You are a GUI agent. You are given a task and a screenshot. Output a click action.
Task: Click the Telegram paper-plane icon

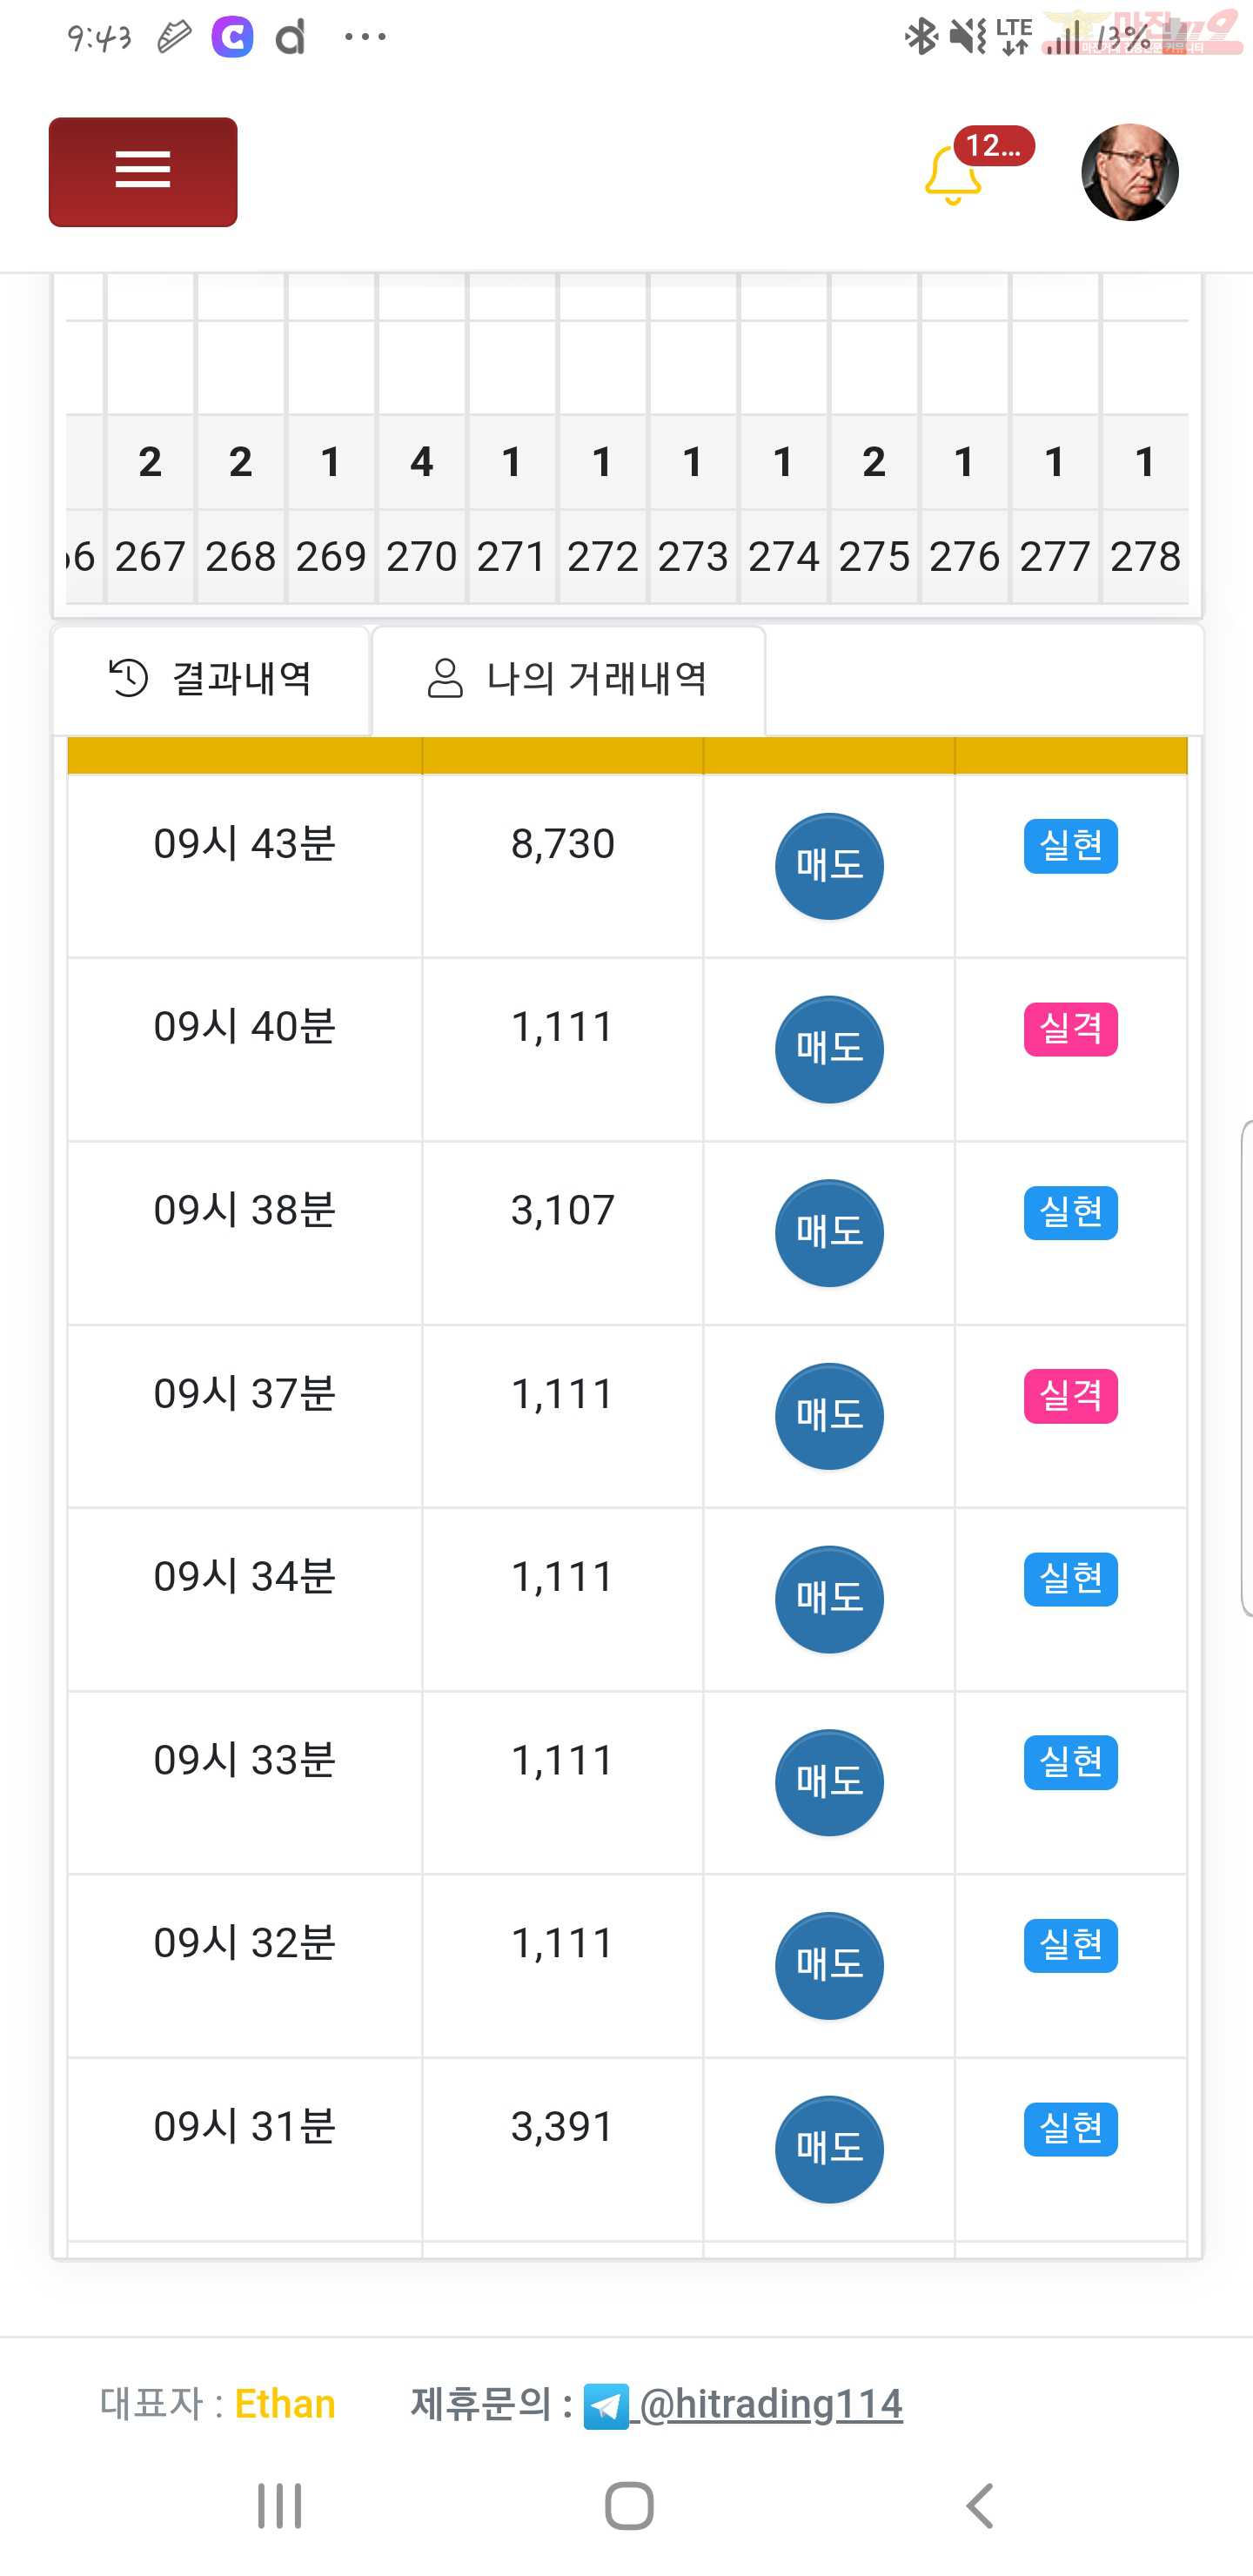[x=606, y=2406]
